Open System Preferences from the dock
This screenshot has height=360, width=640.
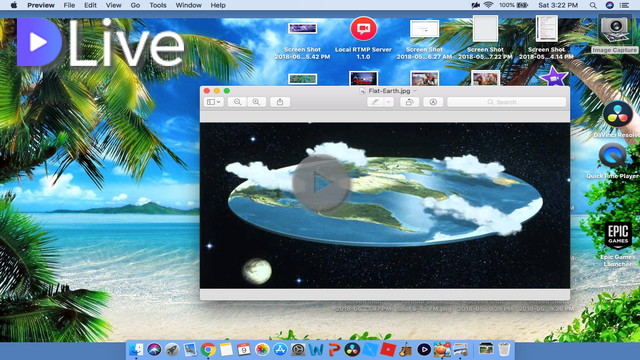[298, 350]
